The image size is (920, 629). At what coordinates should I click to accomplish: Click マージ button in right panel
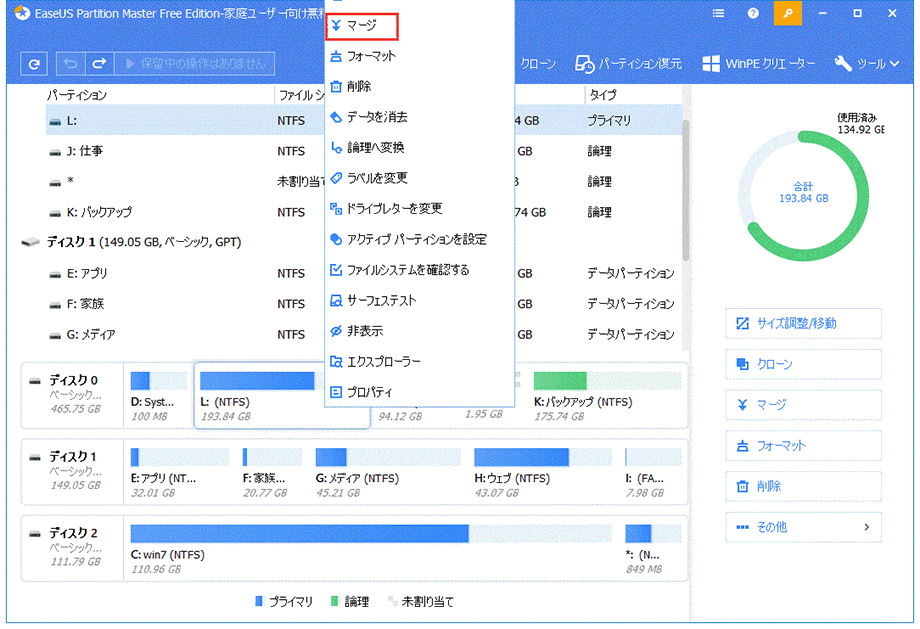click(x=803, y=405)
